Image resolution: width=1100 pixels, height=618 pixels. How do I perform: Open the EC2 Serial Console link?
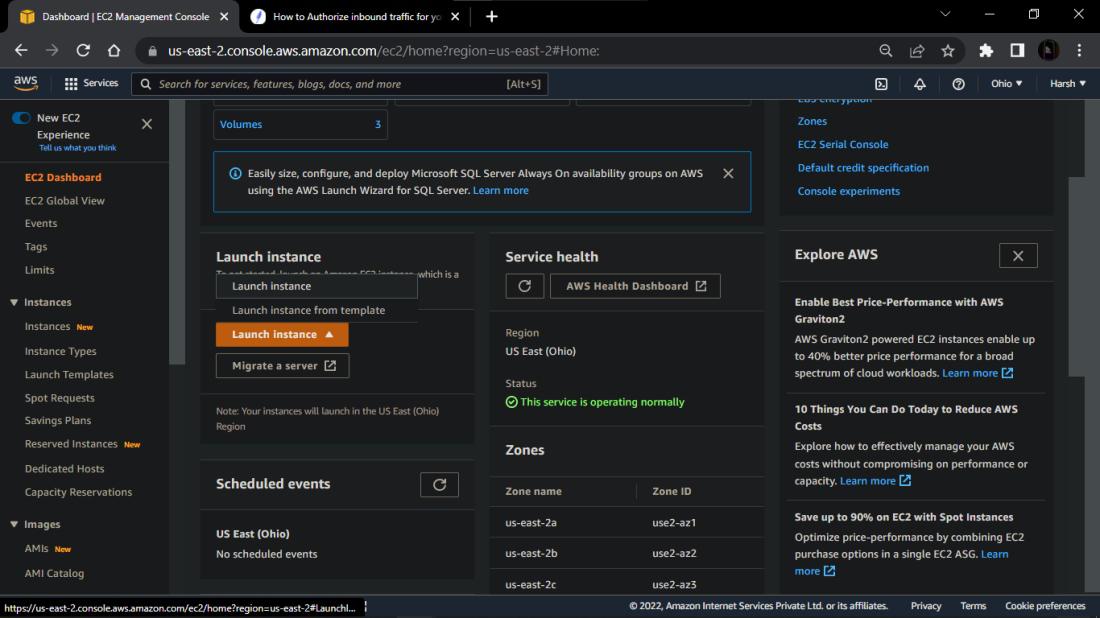[x=842, y=144]
